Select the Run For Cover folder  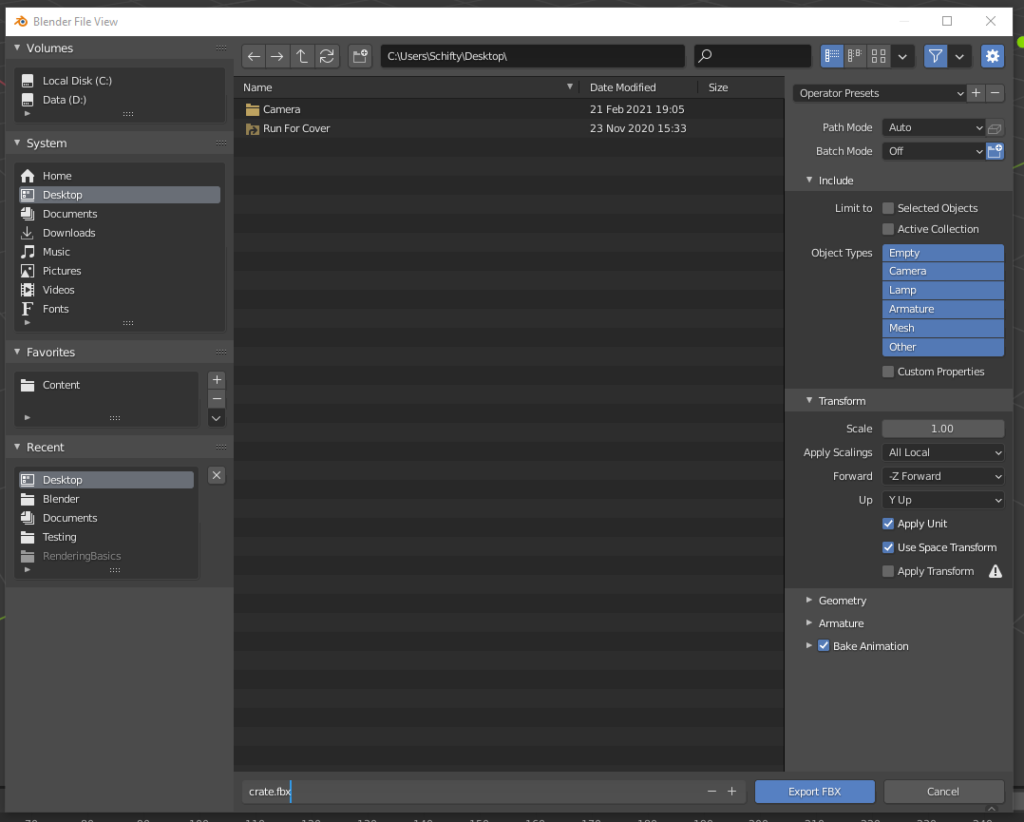pos(509,129)
